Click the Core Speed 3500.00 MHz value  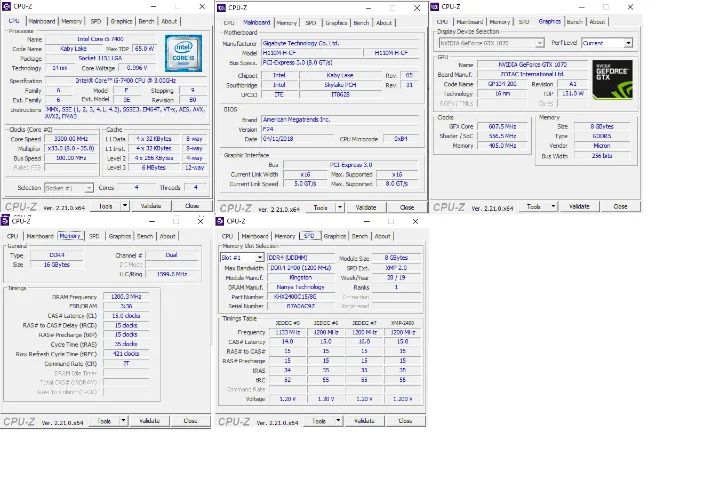71,139
